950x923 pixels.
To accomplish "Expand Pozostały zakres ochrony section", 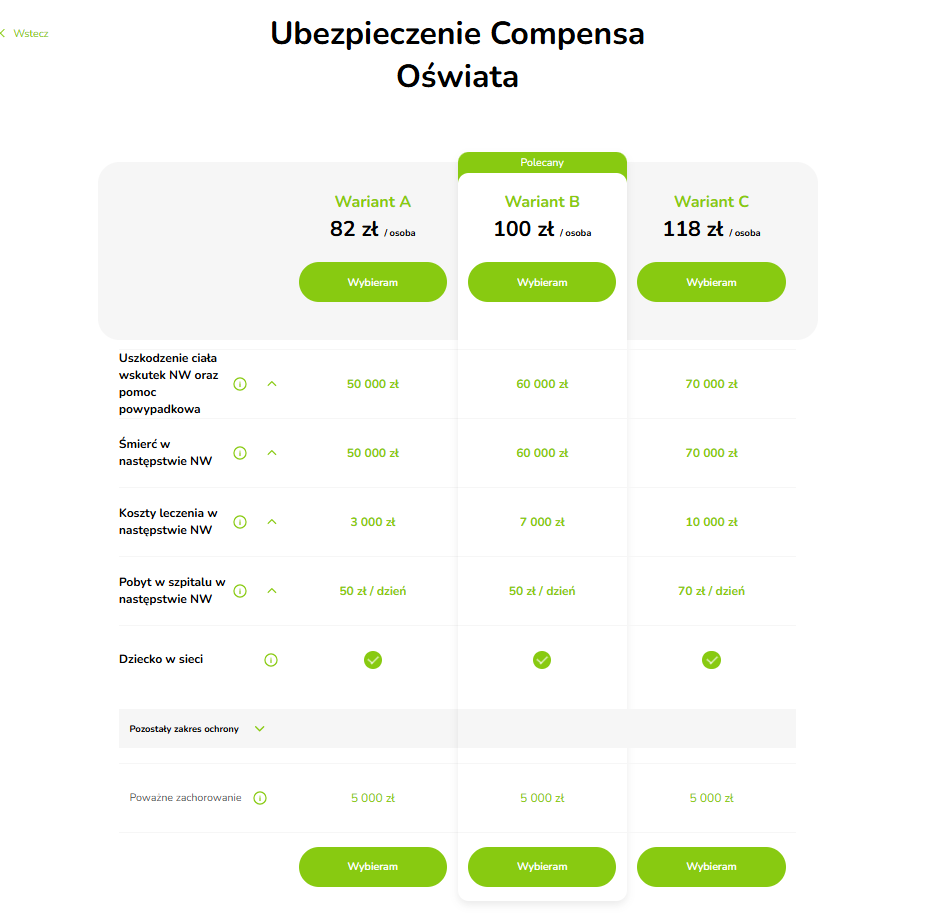I will [259, 729].
